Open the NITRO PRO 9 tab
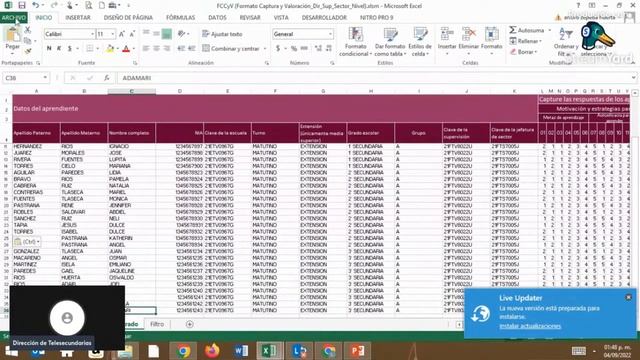 (376, 18)
